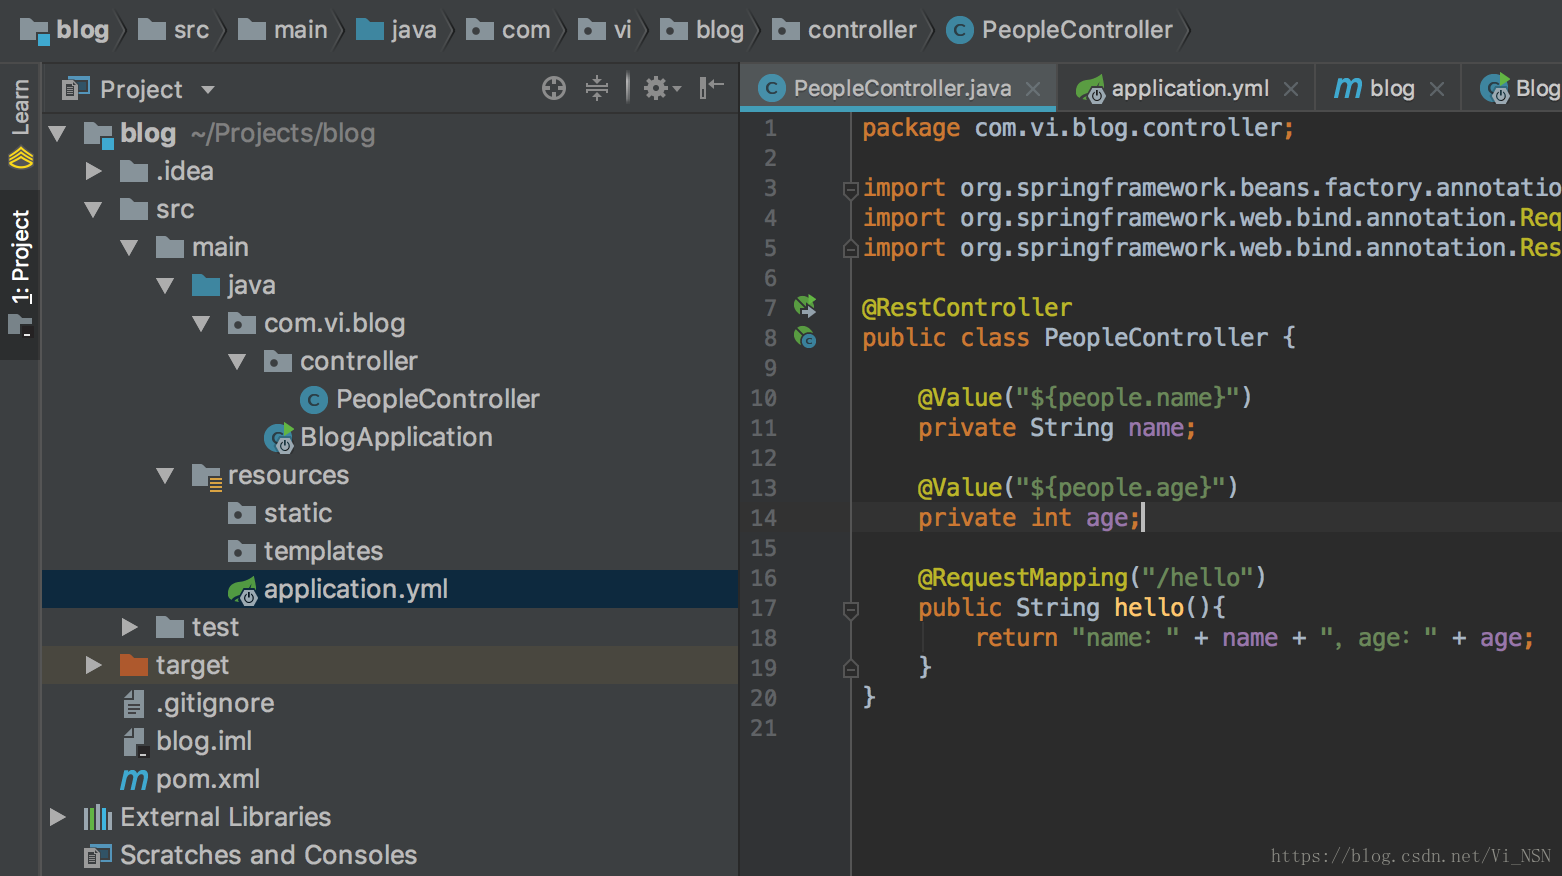Close the application.yml tab
This screenshot has height=876, width=1562.
1291,89
